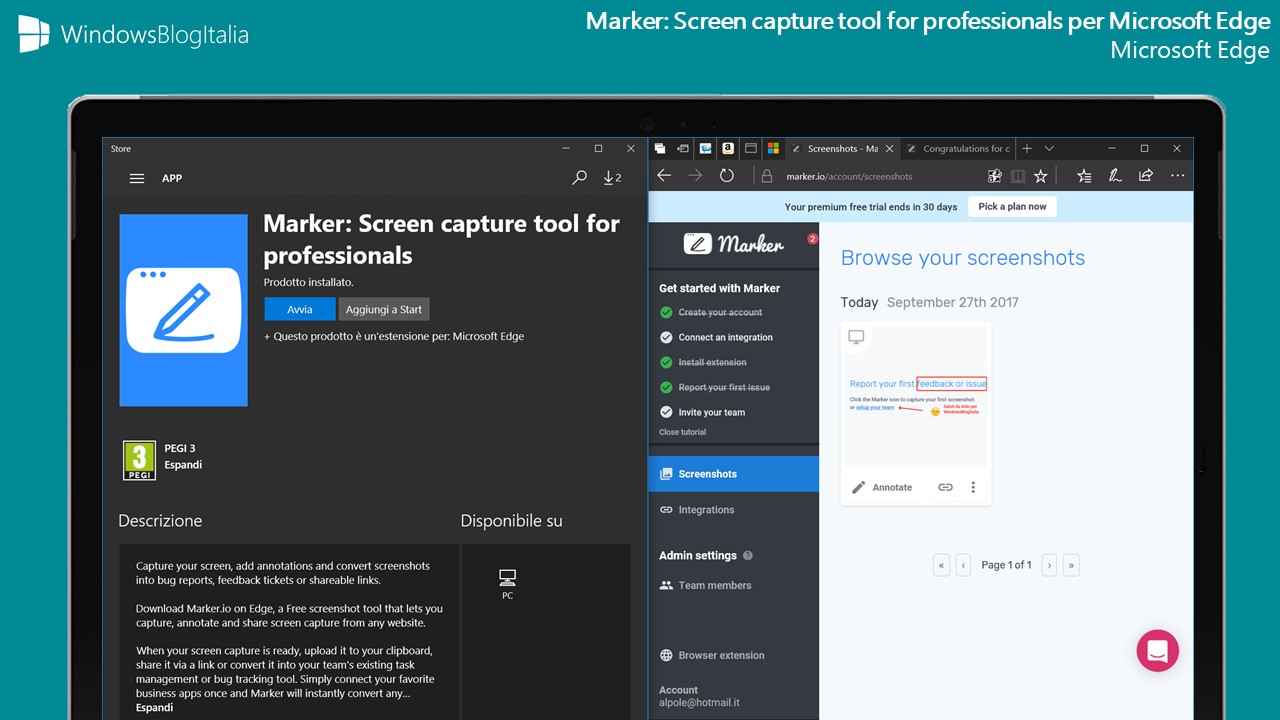This screenshot has height=720, width=1280.
Task: Open the Edge tab preview dropdown chevron
Action: pos(1049,148)
